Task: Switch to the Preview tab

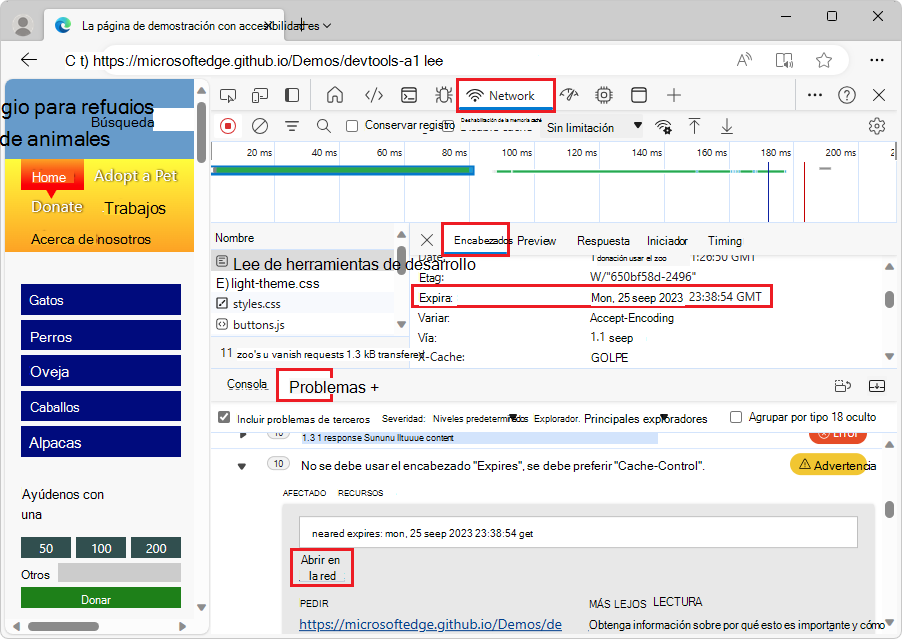Action: point(536,240)
